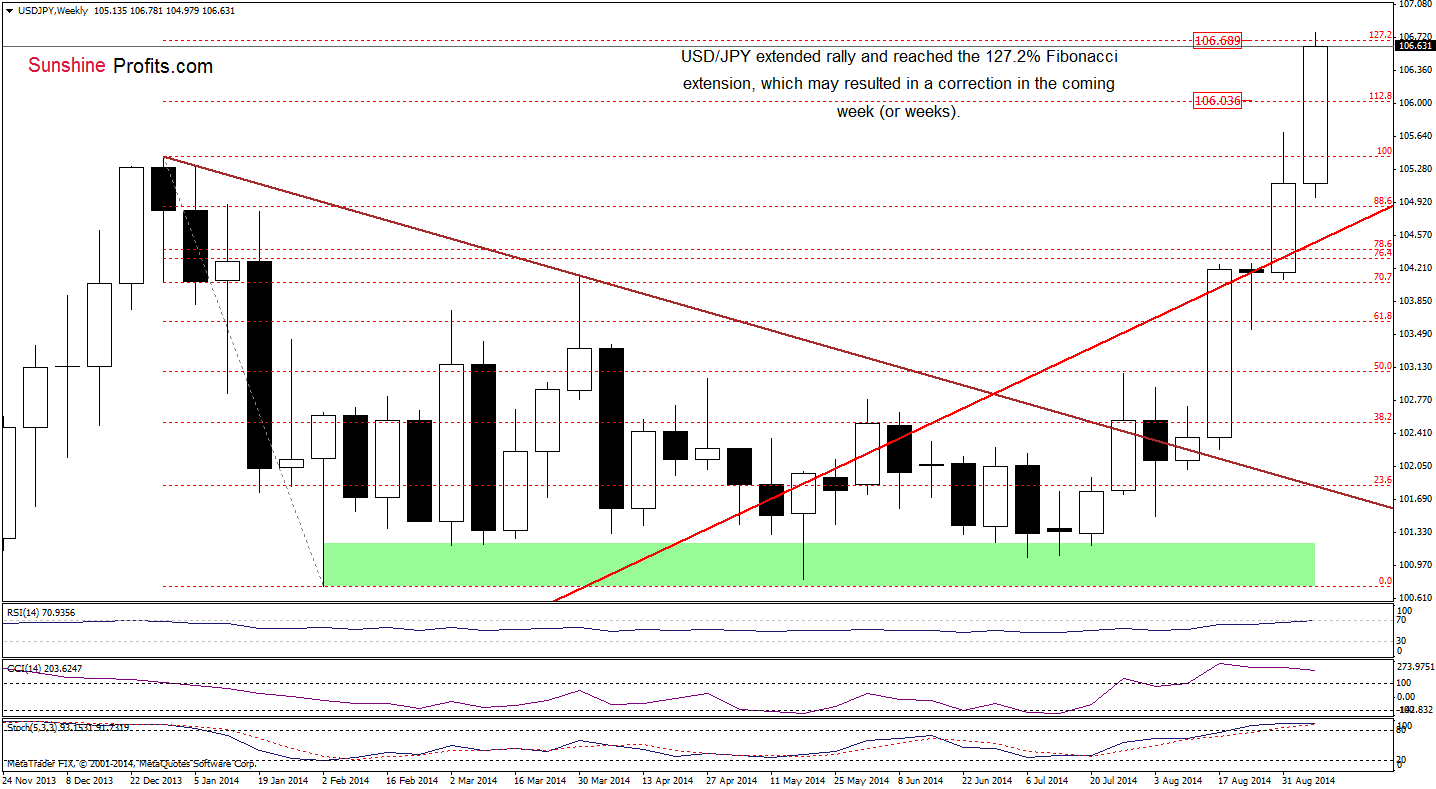Click the CCI scale value 273.9751
The width and height of the screenshot is (1436, 789).
pos(1415,666)
